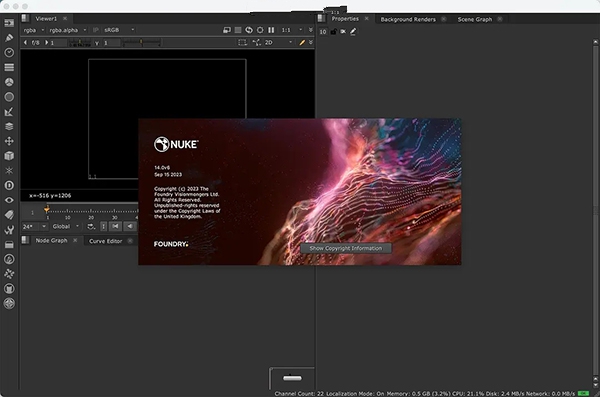Screen dimensions: 600x397
Task: Open the AIR nodes pinwheel icon
Action: click(x=9, y=274)
